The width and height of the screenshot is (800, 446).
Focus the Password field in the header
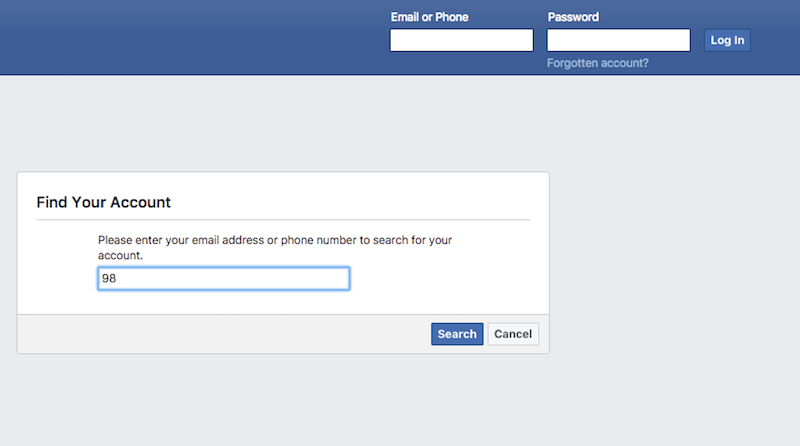[618, 40]
